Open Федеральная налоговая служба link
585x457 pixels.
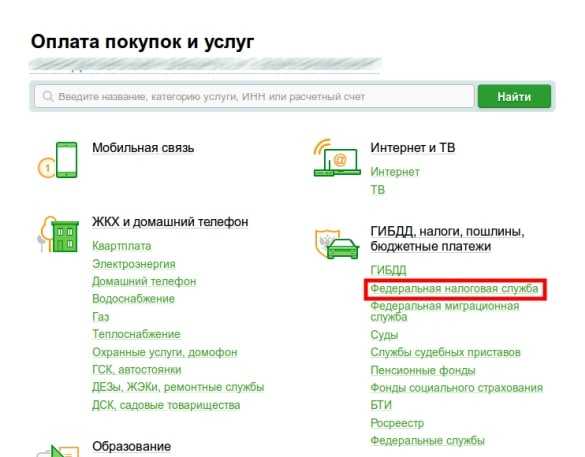point(454,288)
